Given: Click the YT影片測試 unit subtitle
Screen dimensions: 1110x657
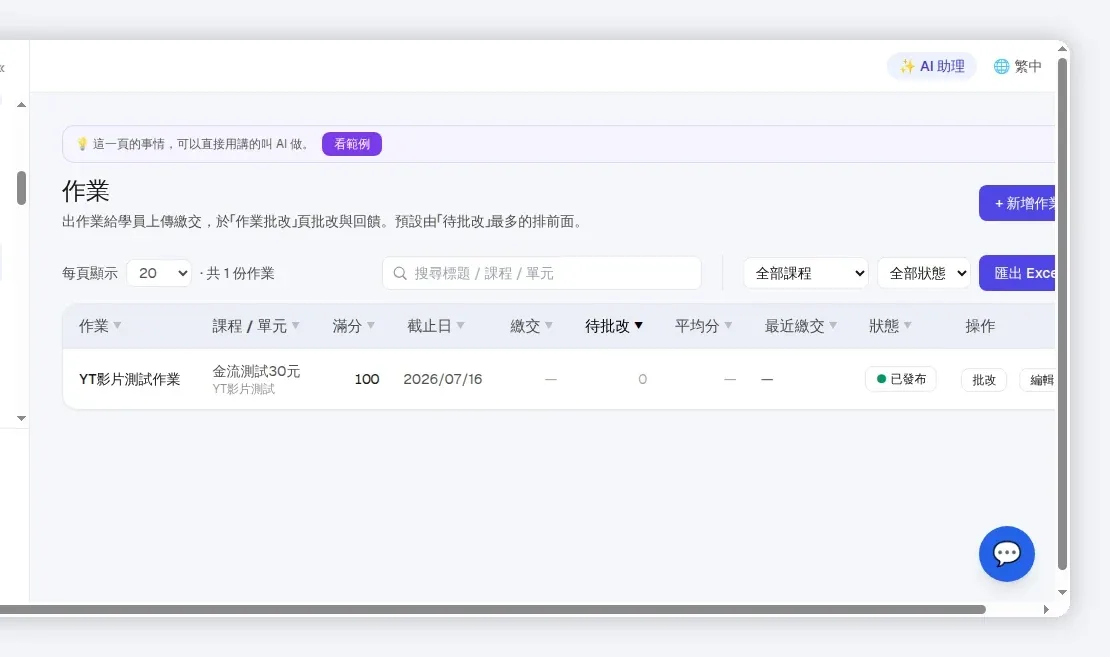Looking at the screenshot, I should [x=244, y=389].
